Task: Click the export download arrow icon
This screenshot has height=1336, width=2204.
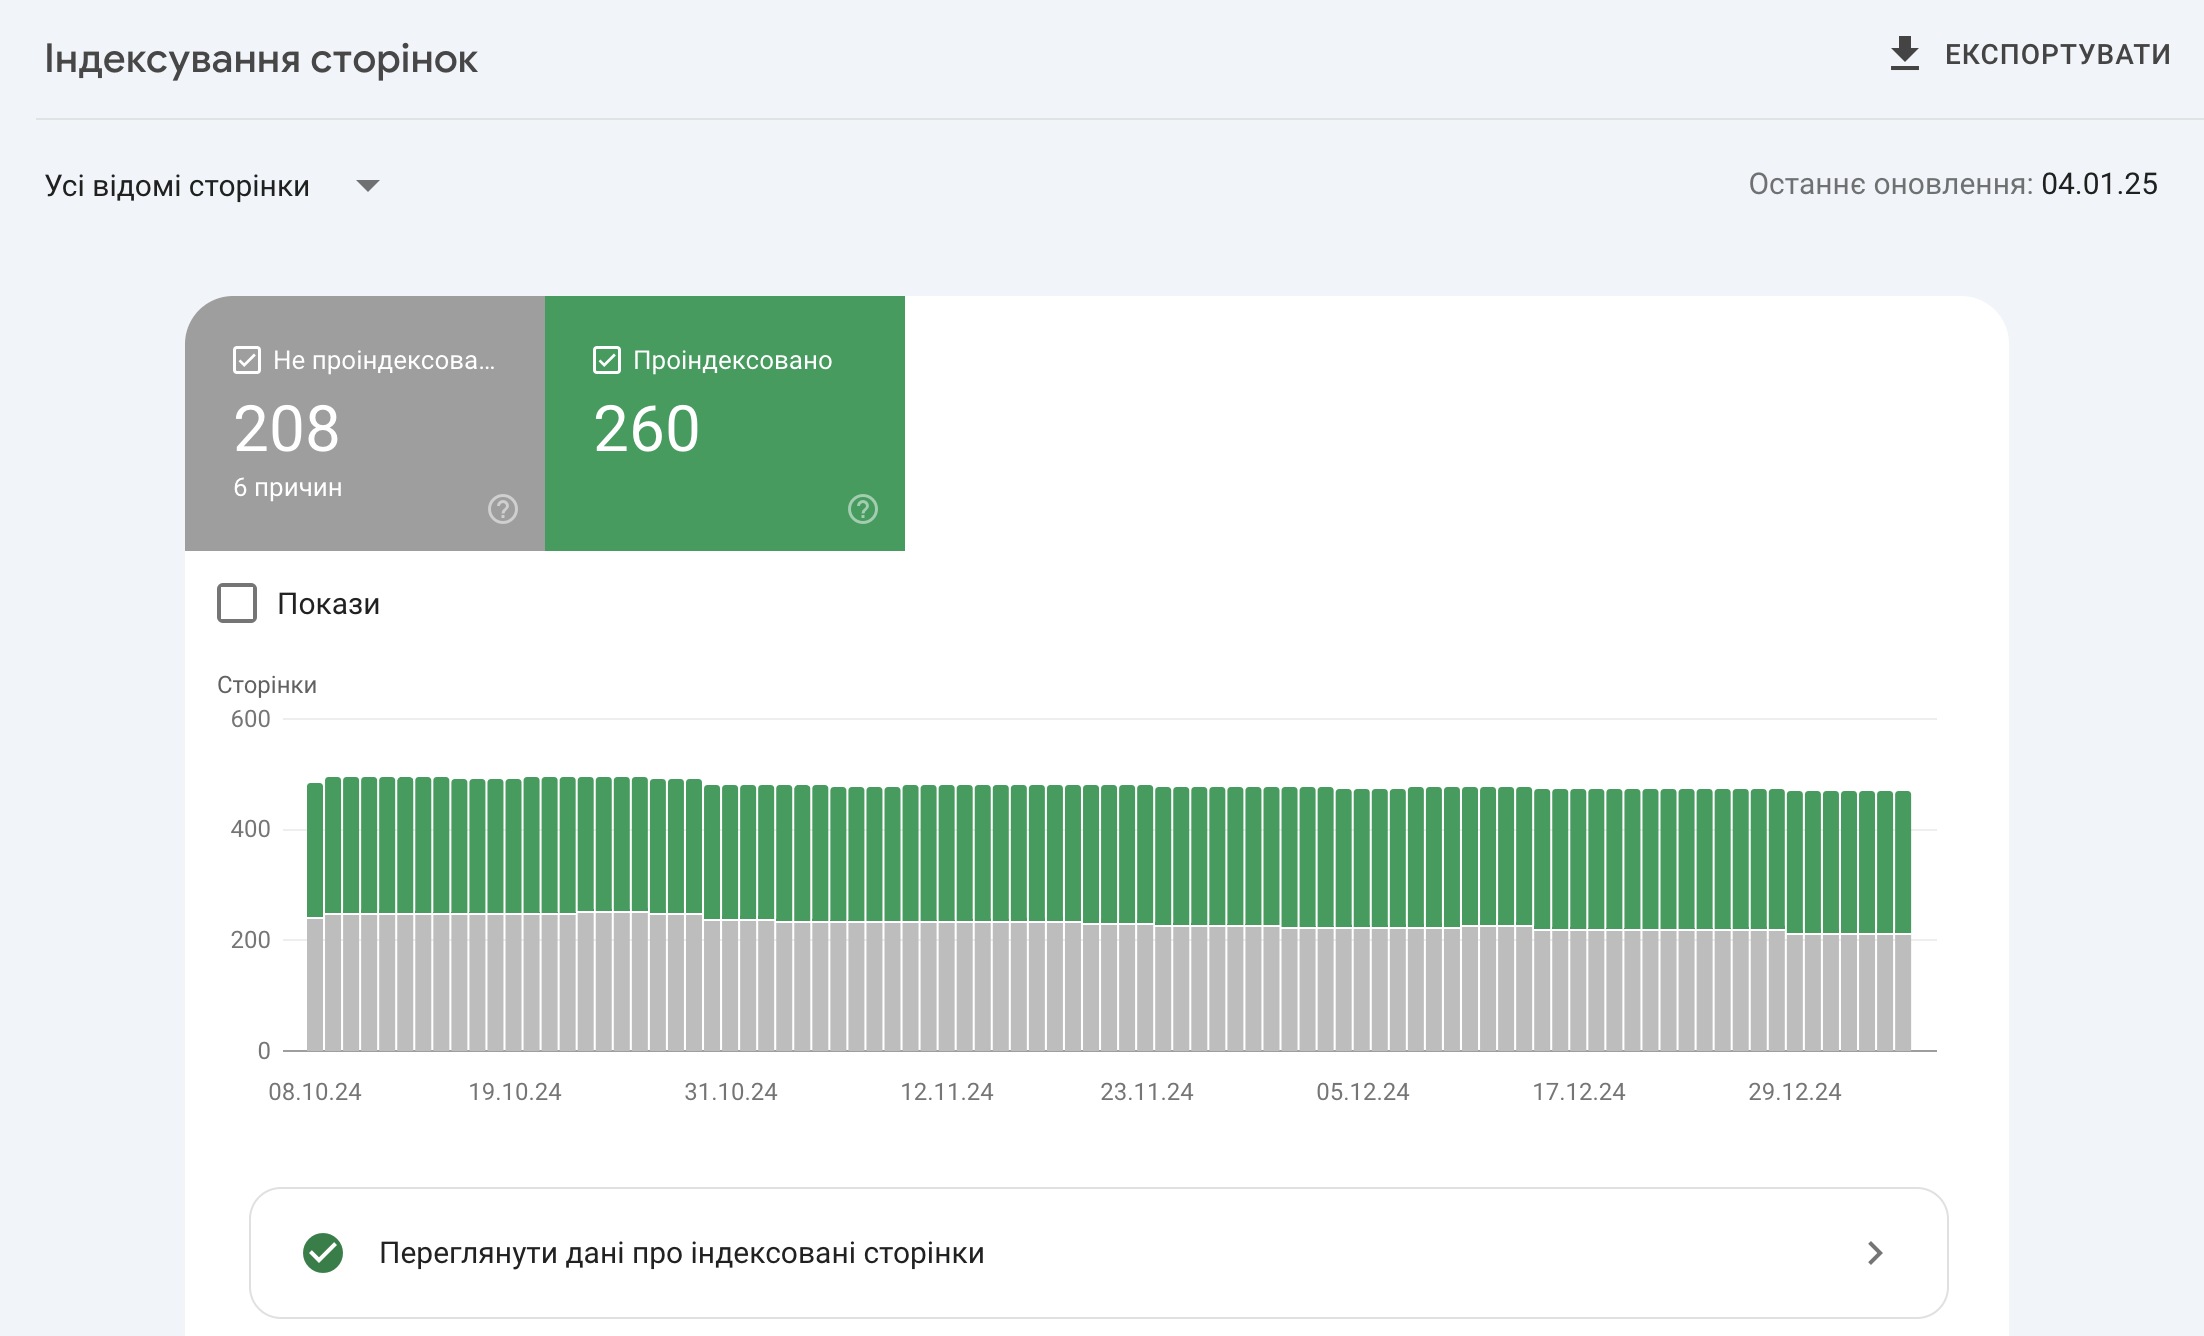Action: coord(1904,54)
